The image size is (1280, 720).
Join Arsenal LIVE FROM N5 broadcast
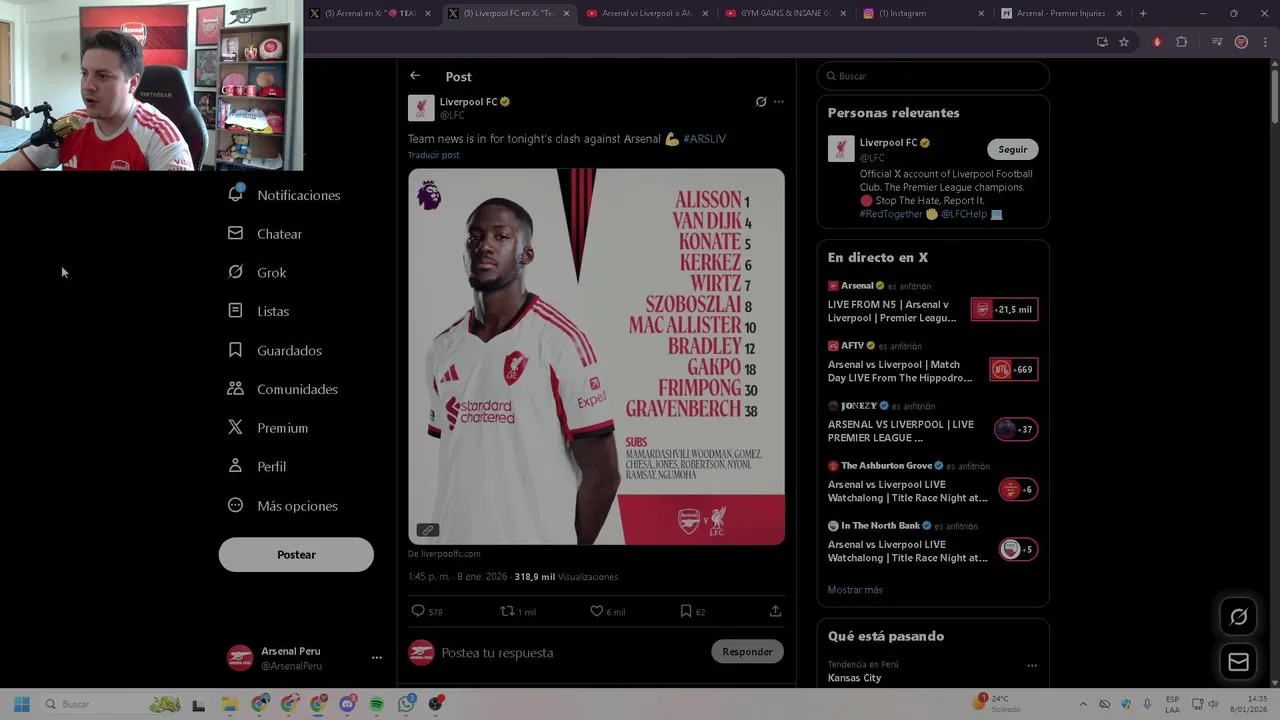(x=893, y=311)
